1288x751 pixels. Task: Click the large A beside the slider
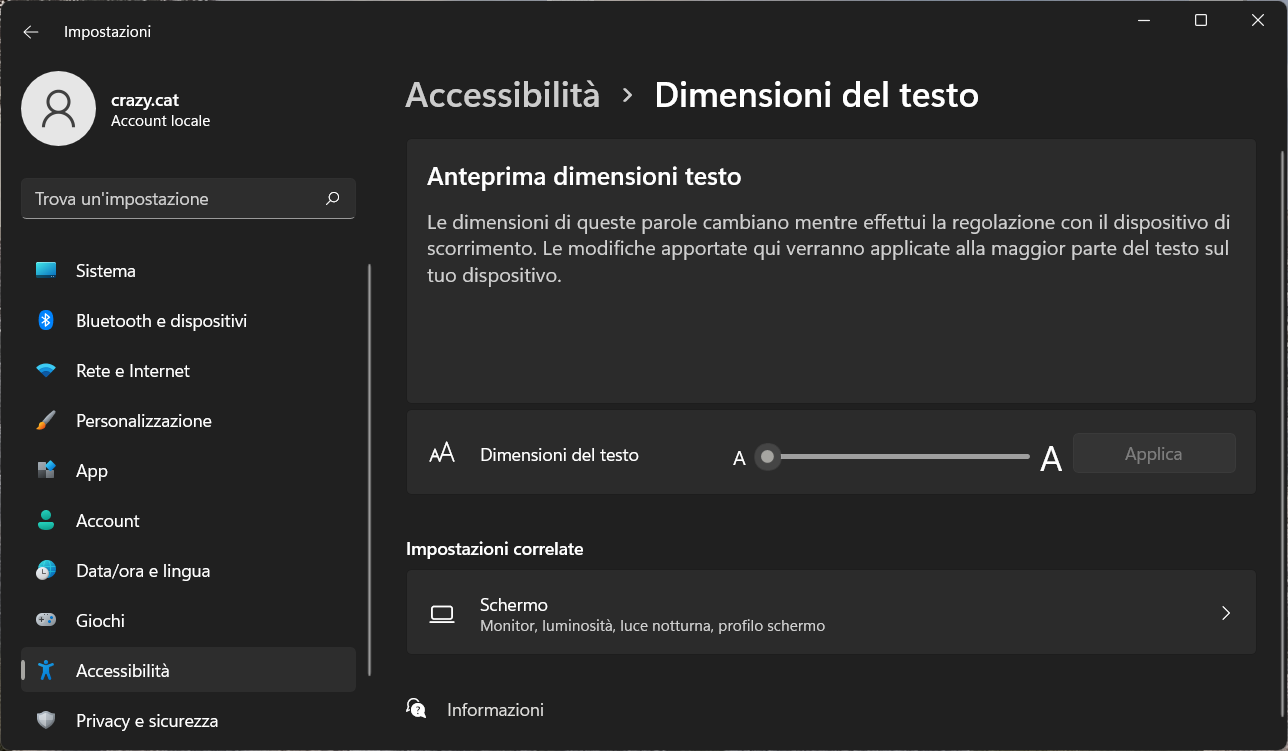pos(1051,459)
